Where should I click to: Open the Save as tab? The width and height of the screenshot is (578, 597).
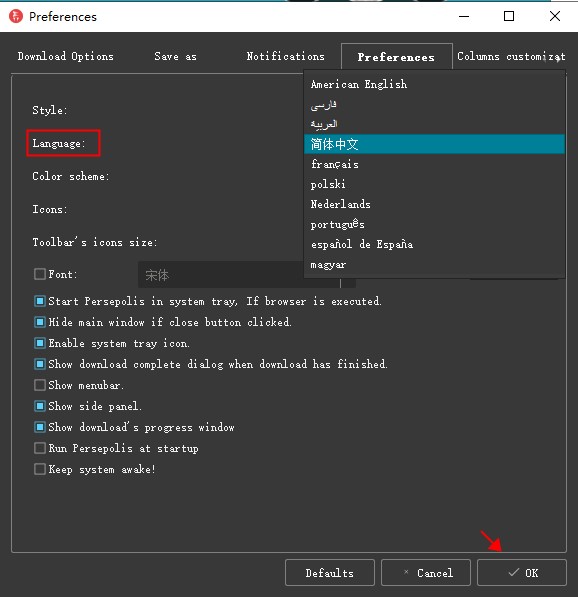176,56
